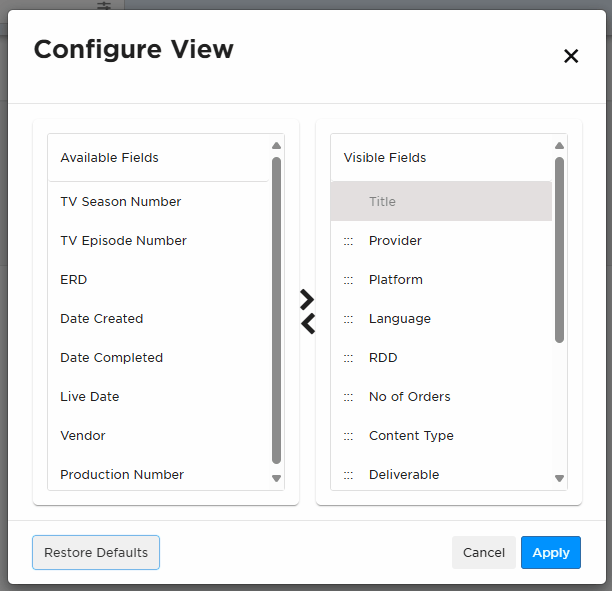Click the left chevron to remove field
The image size is (612, 591).
coord(308,324)
